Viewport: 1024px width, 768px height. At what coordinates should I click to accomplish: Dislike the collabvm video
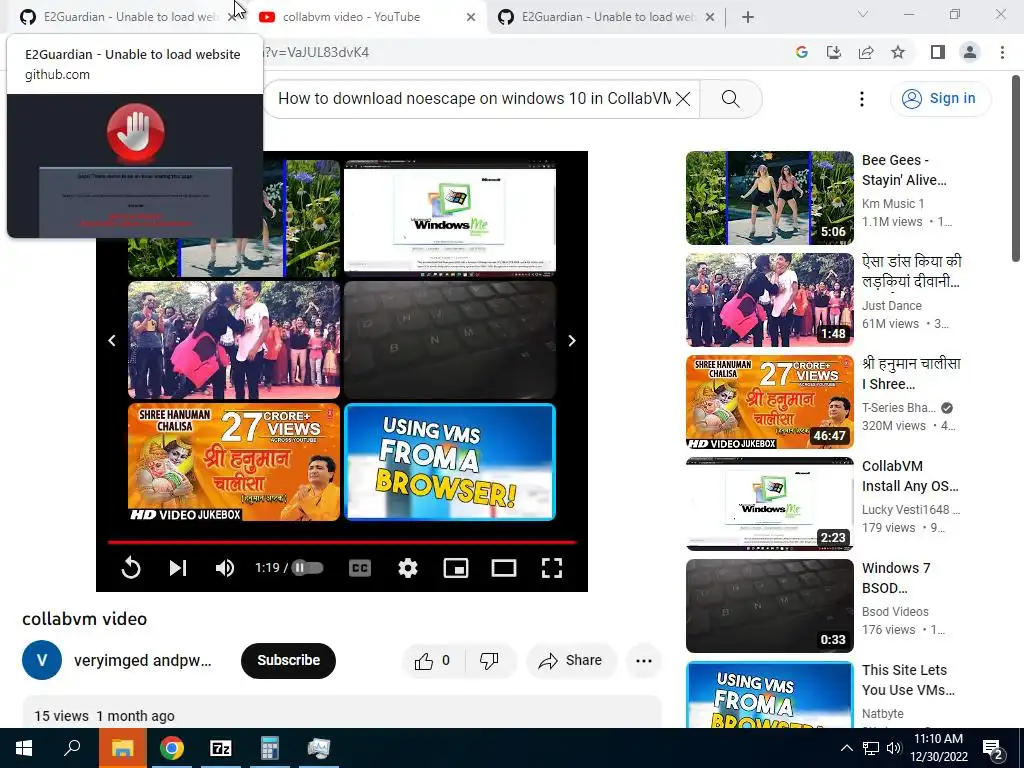pos(489,661)
